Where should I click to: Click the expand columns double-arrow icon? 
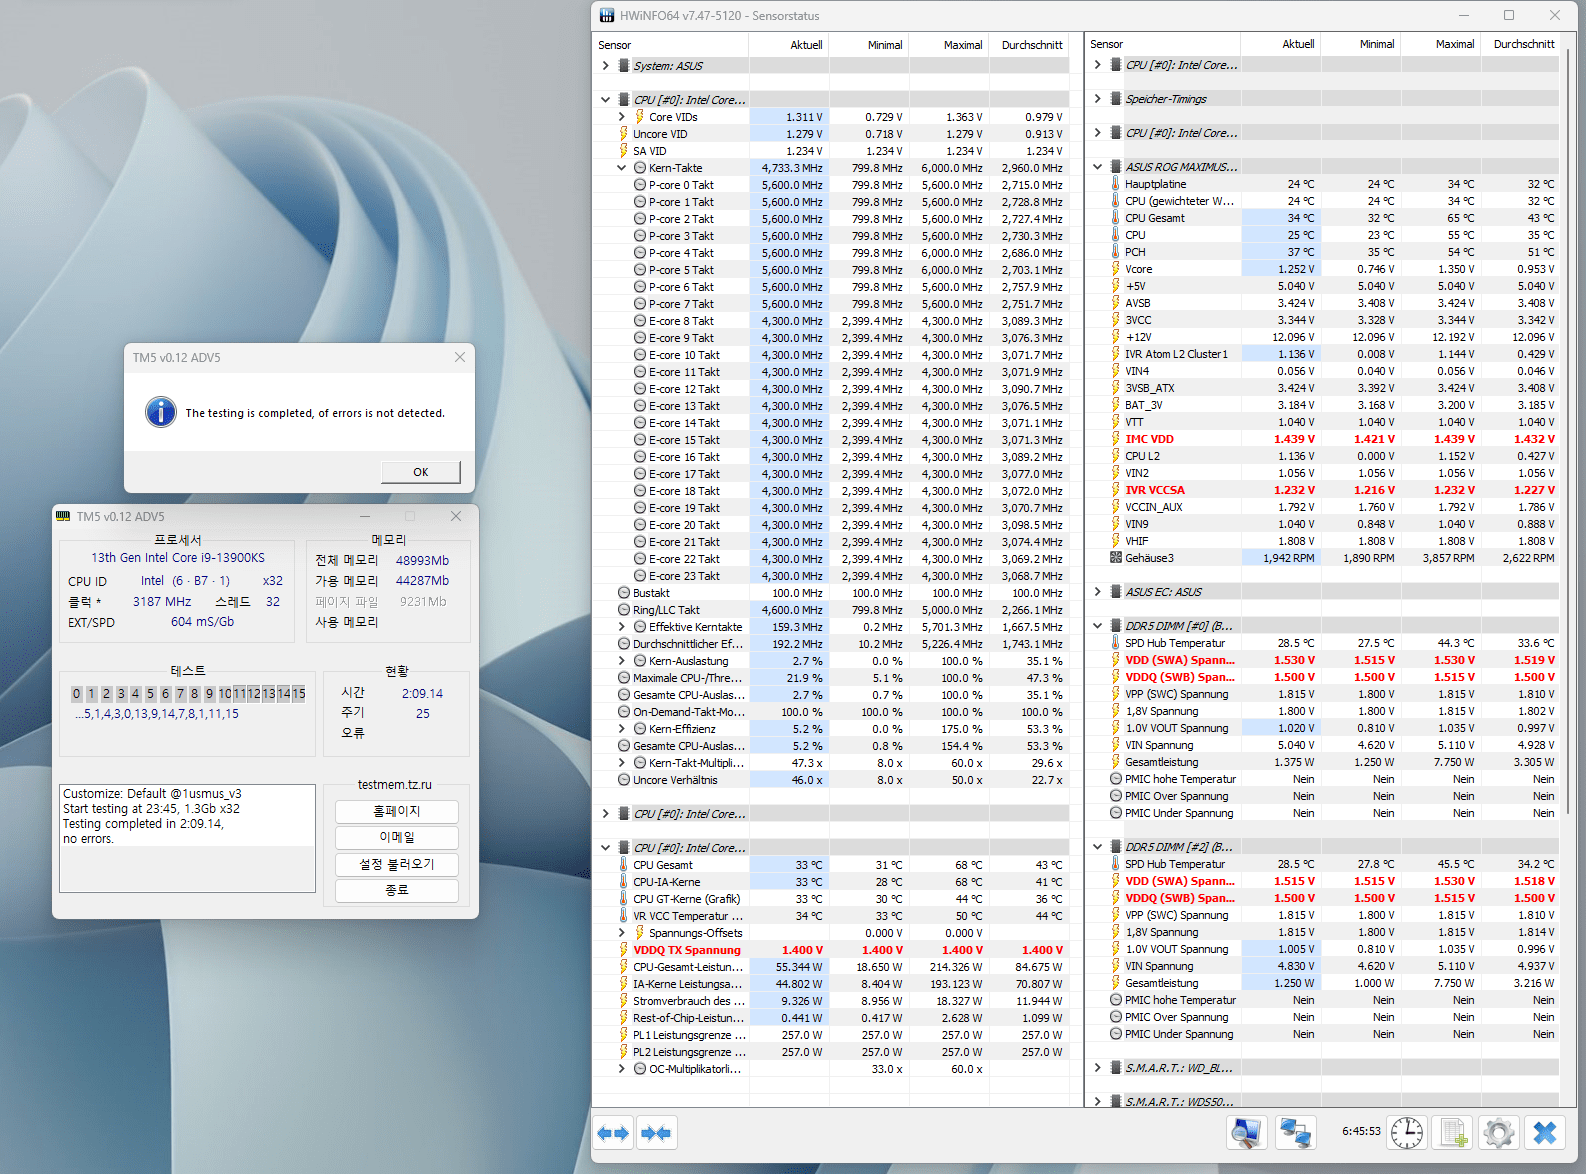point(613,1133)
